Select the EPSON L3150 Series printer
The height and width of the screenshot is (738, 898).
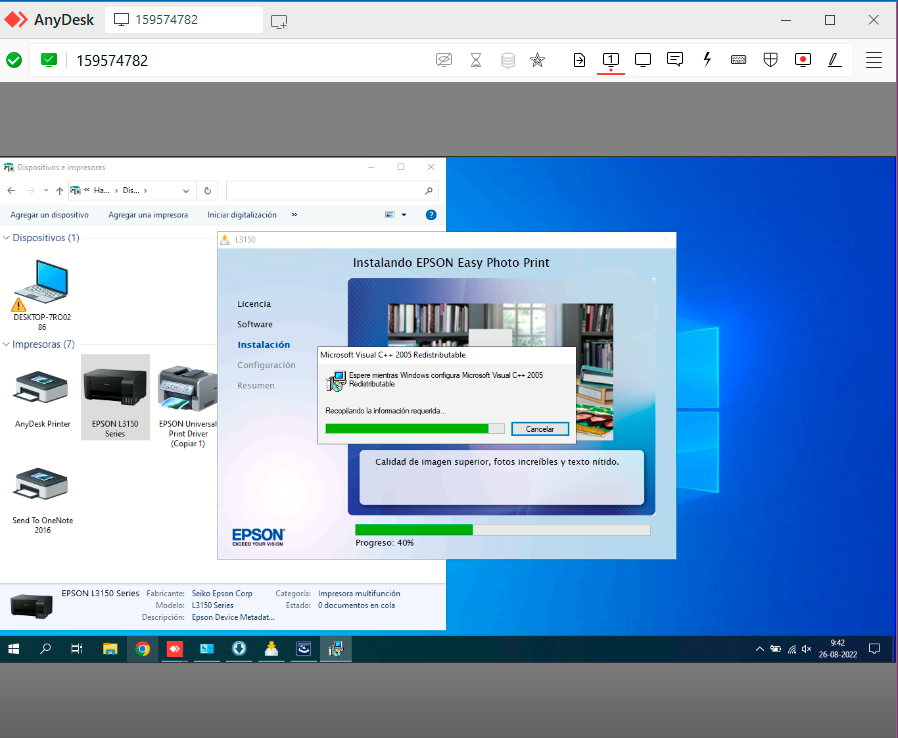[x=115, y=397]
